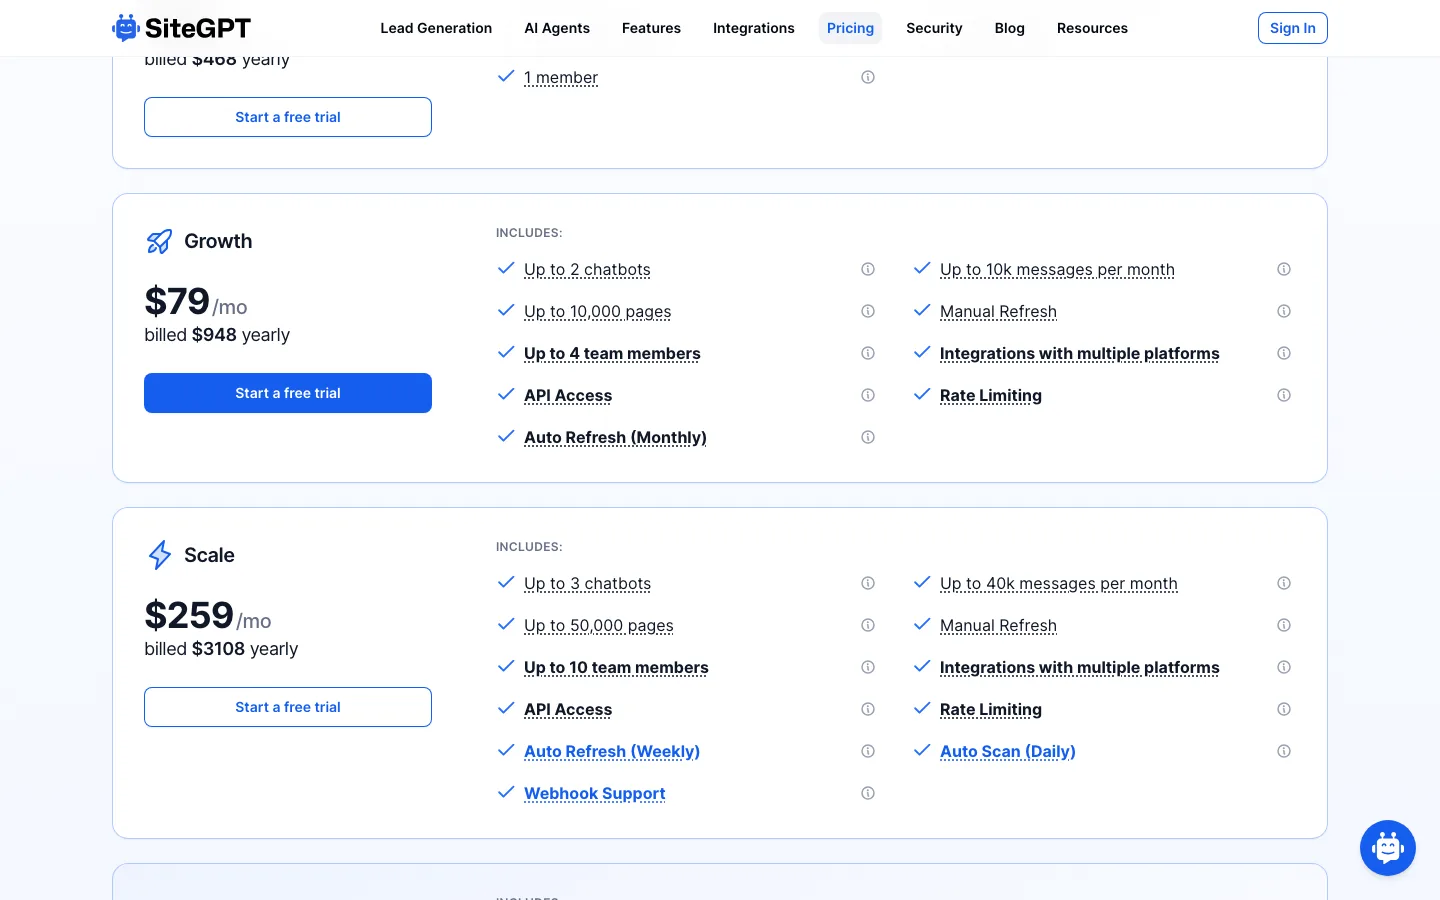Start a free trial for the $468 yearly plan
The width and height of the screenshot is (1440, 900).
pos(288,117)
